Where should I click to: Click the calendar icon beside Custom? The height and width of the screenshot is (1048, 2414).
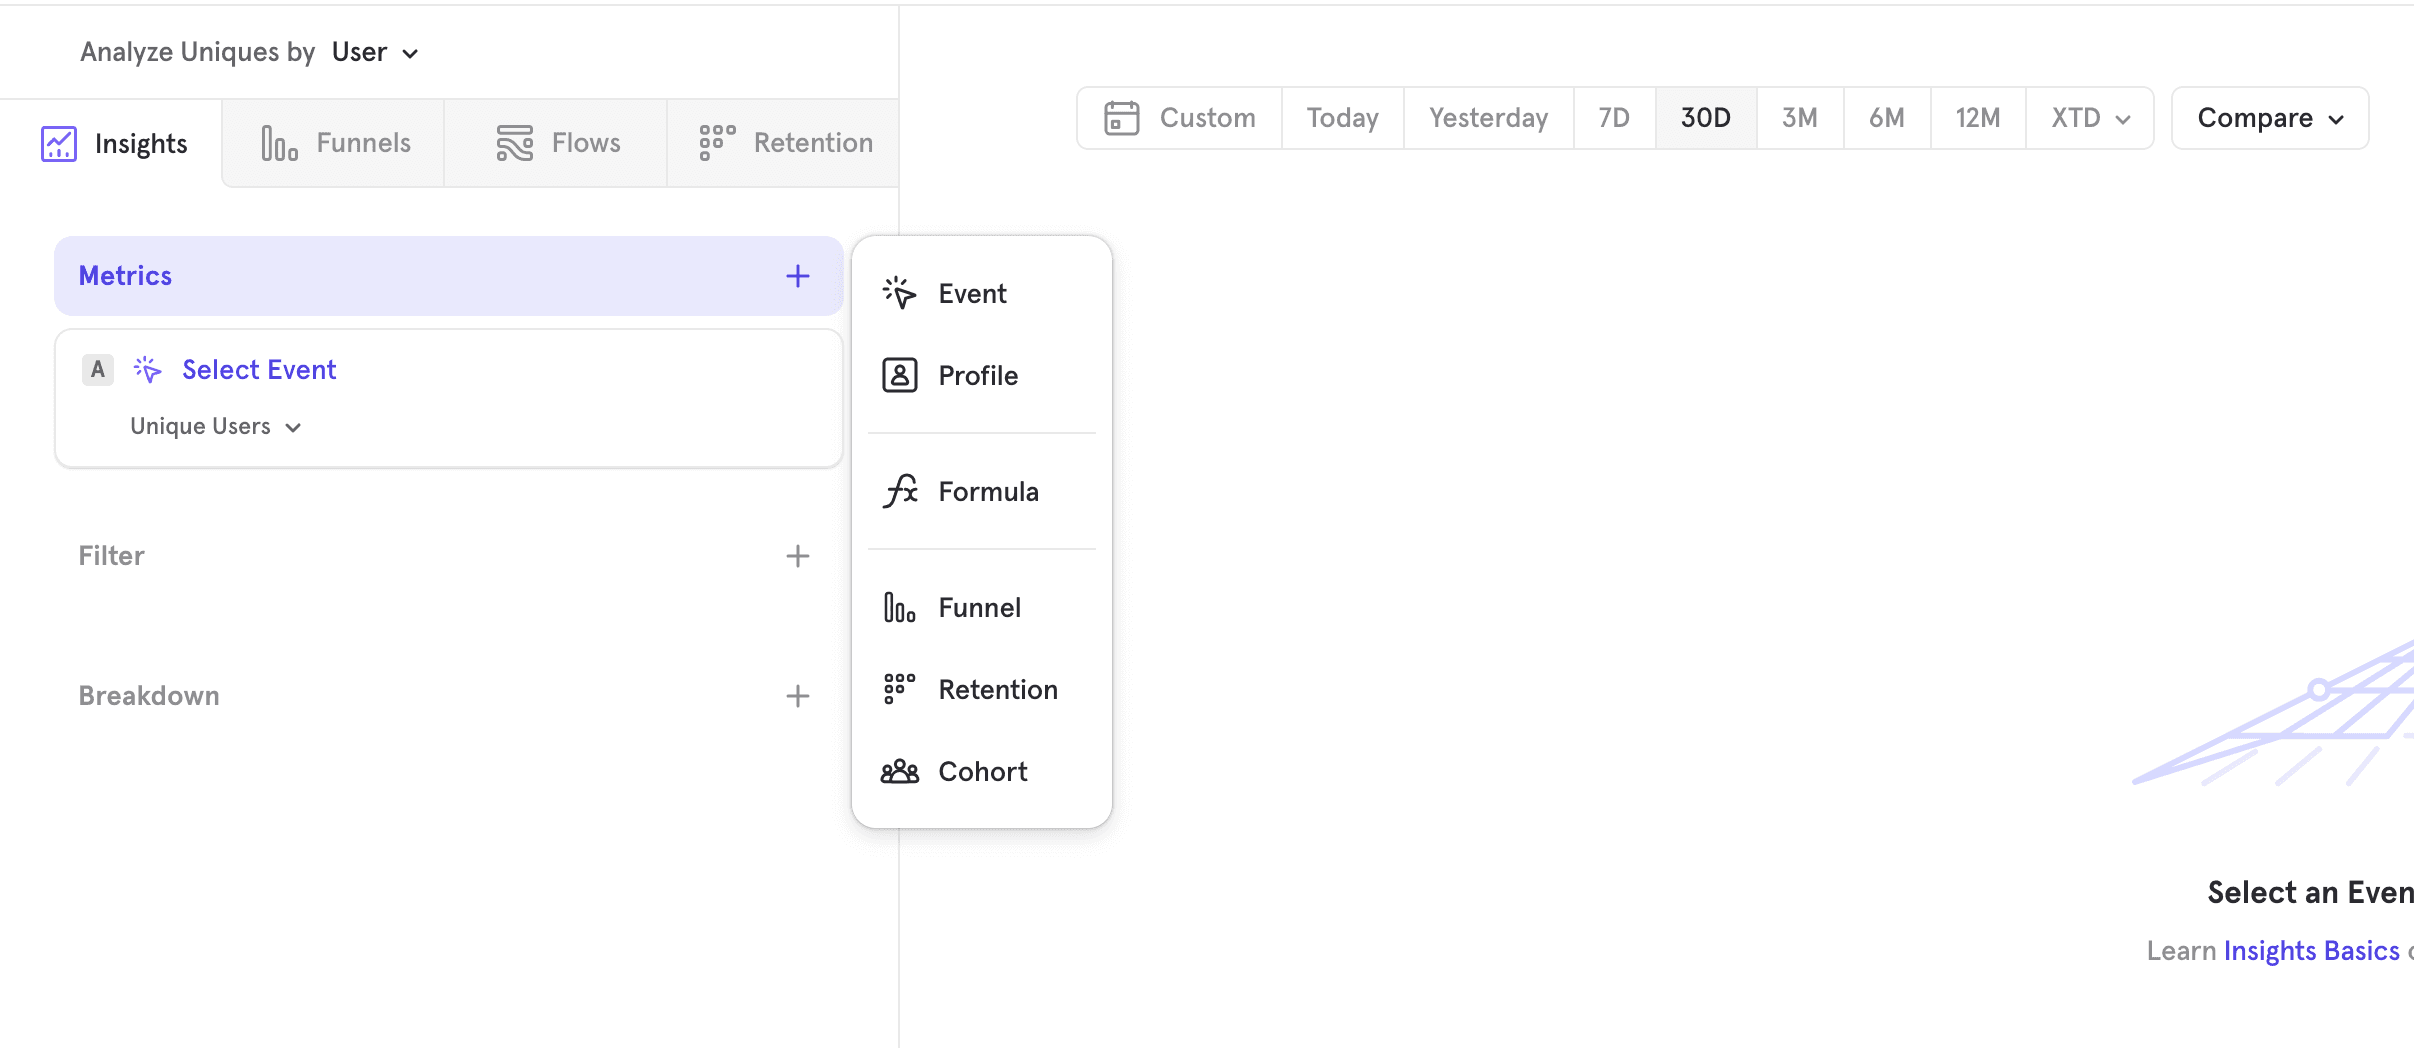coord(1121,118)
